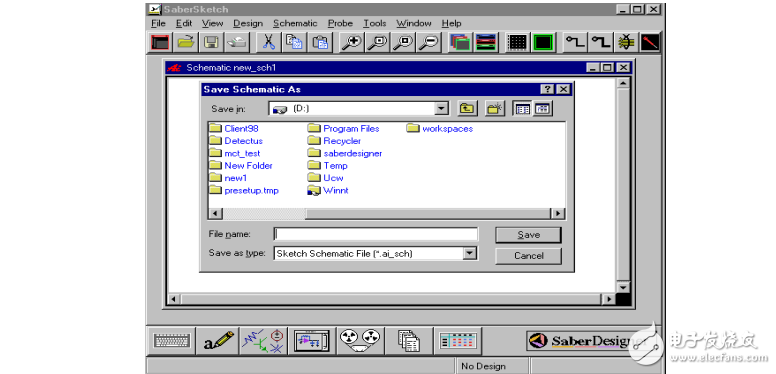Open the Tools menu
The width and height of the screenshot is (776, 374).
[375, 23]
